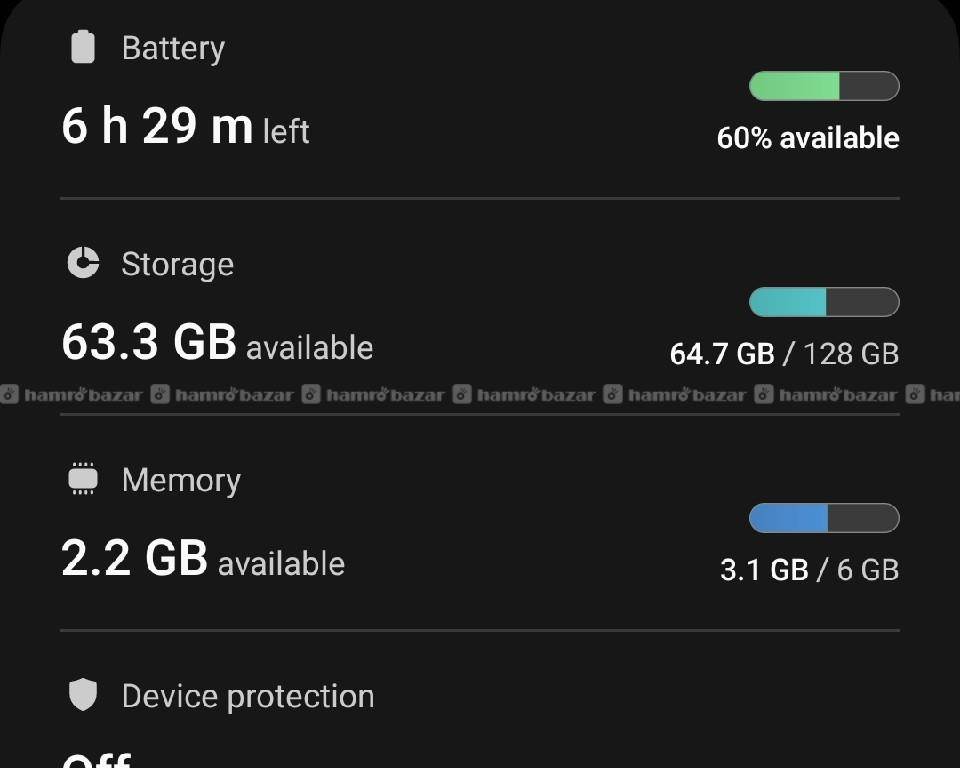Tap the Battery icon

83,47
